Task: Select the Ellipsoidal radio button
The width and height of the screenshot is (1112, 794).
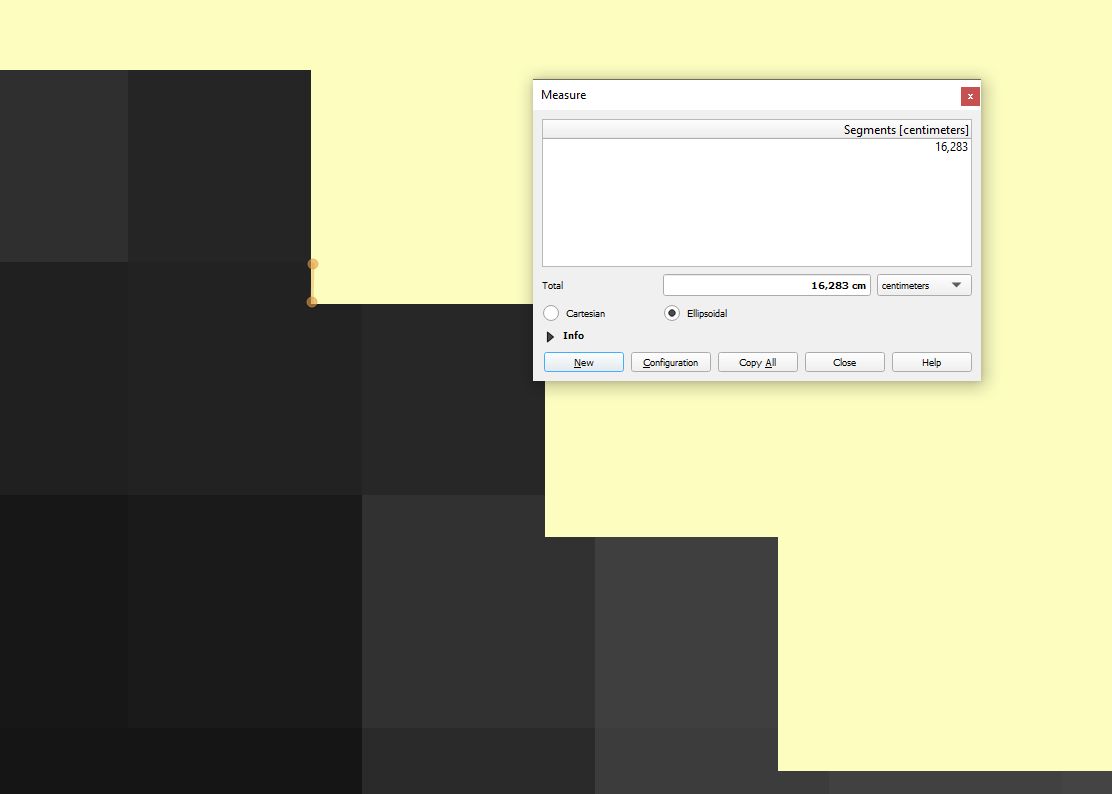Action: tap(672, 313)
